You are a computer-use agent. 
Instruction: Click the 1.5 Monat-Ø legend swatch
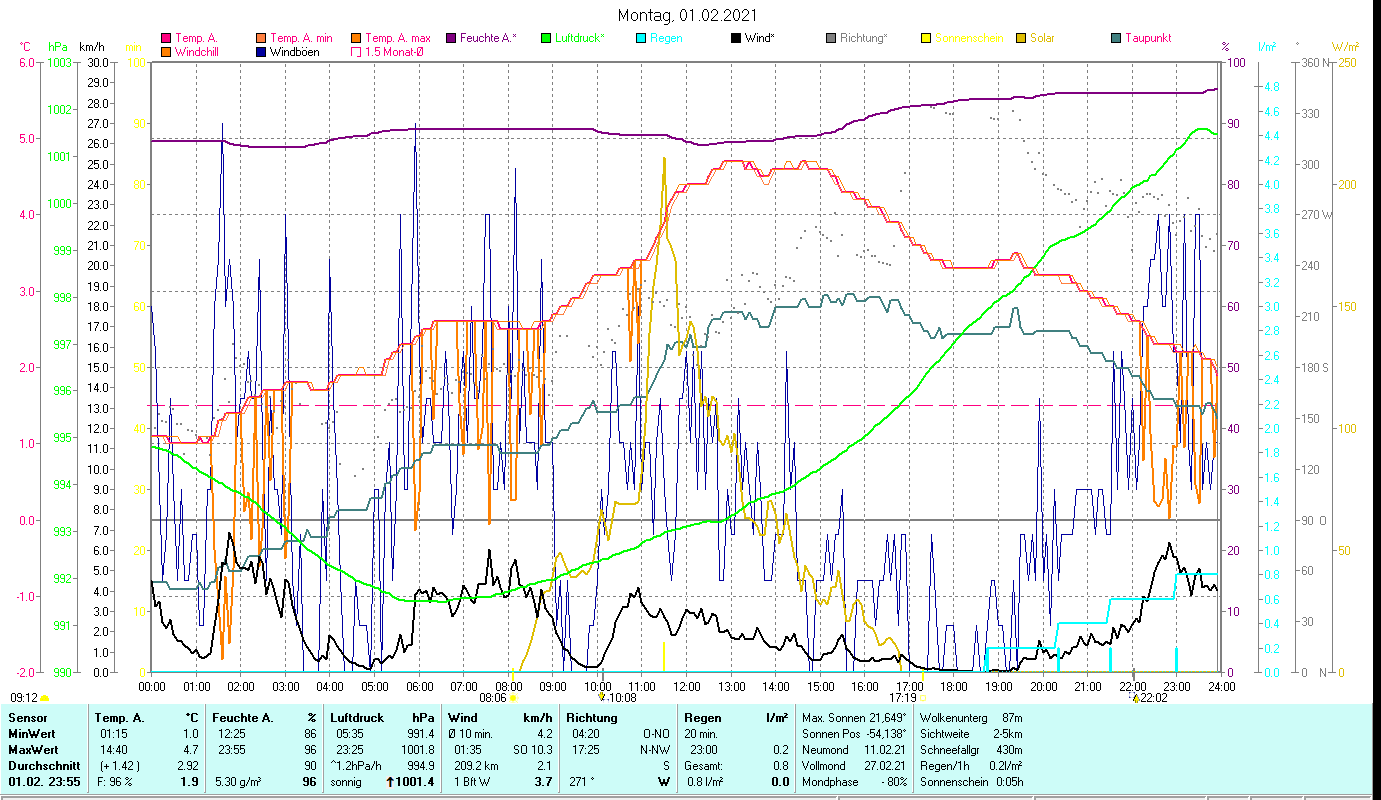pyautogui.click(x=355, y=51)
